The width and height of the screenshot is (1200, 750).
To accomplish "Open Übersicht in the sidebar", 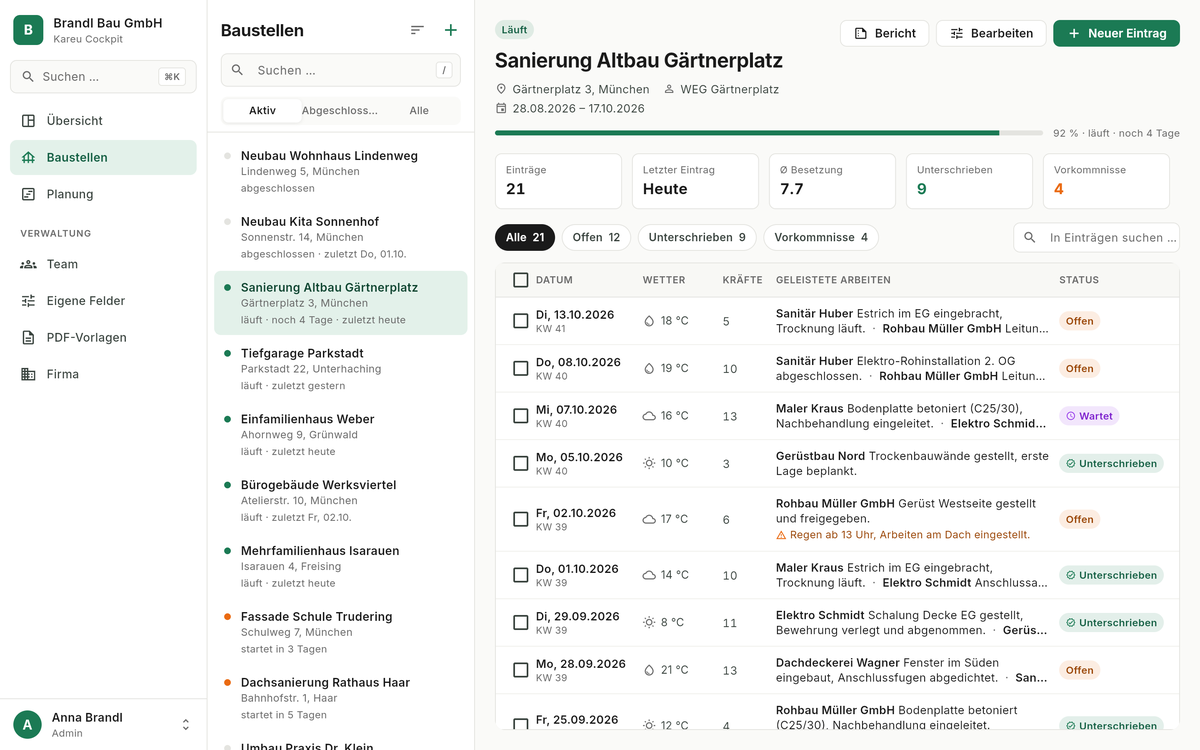I will click(x=103, y=121).
